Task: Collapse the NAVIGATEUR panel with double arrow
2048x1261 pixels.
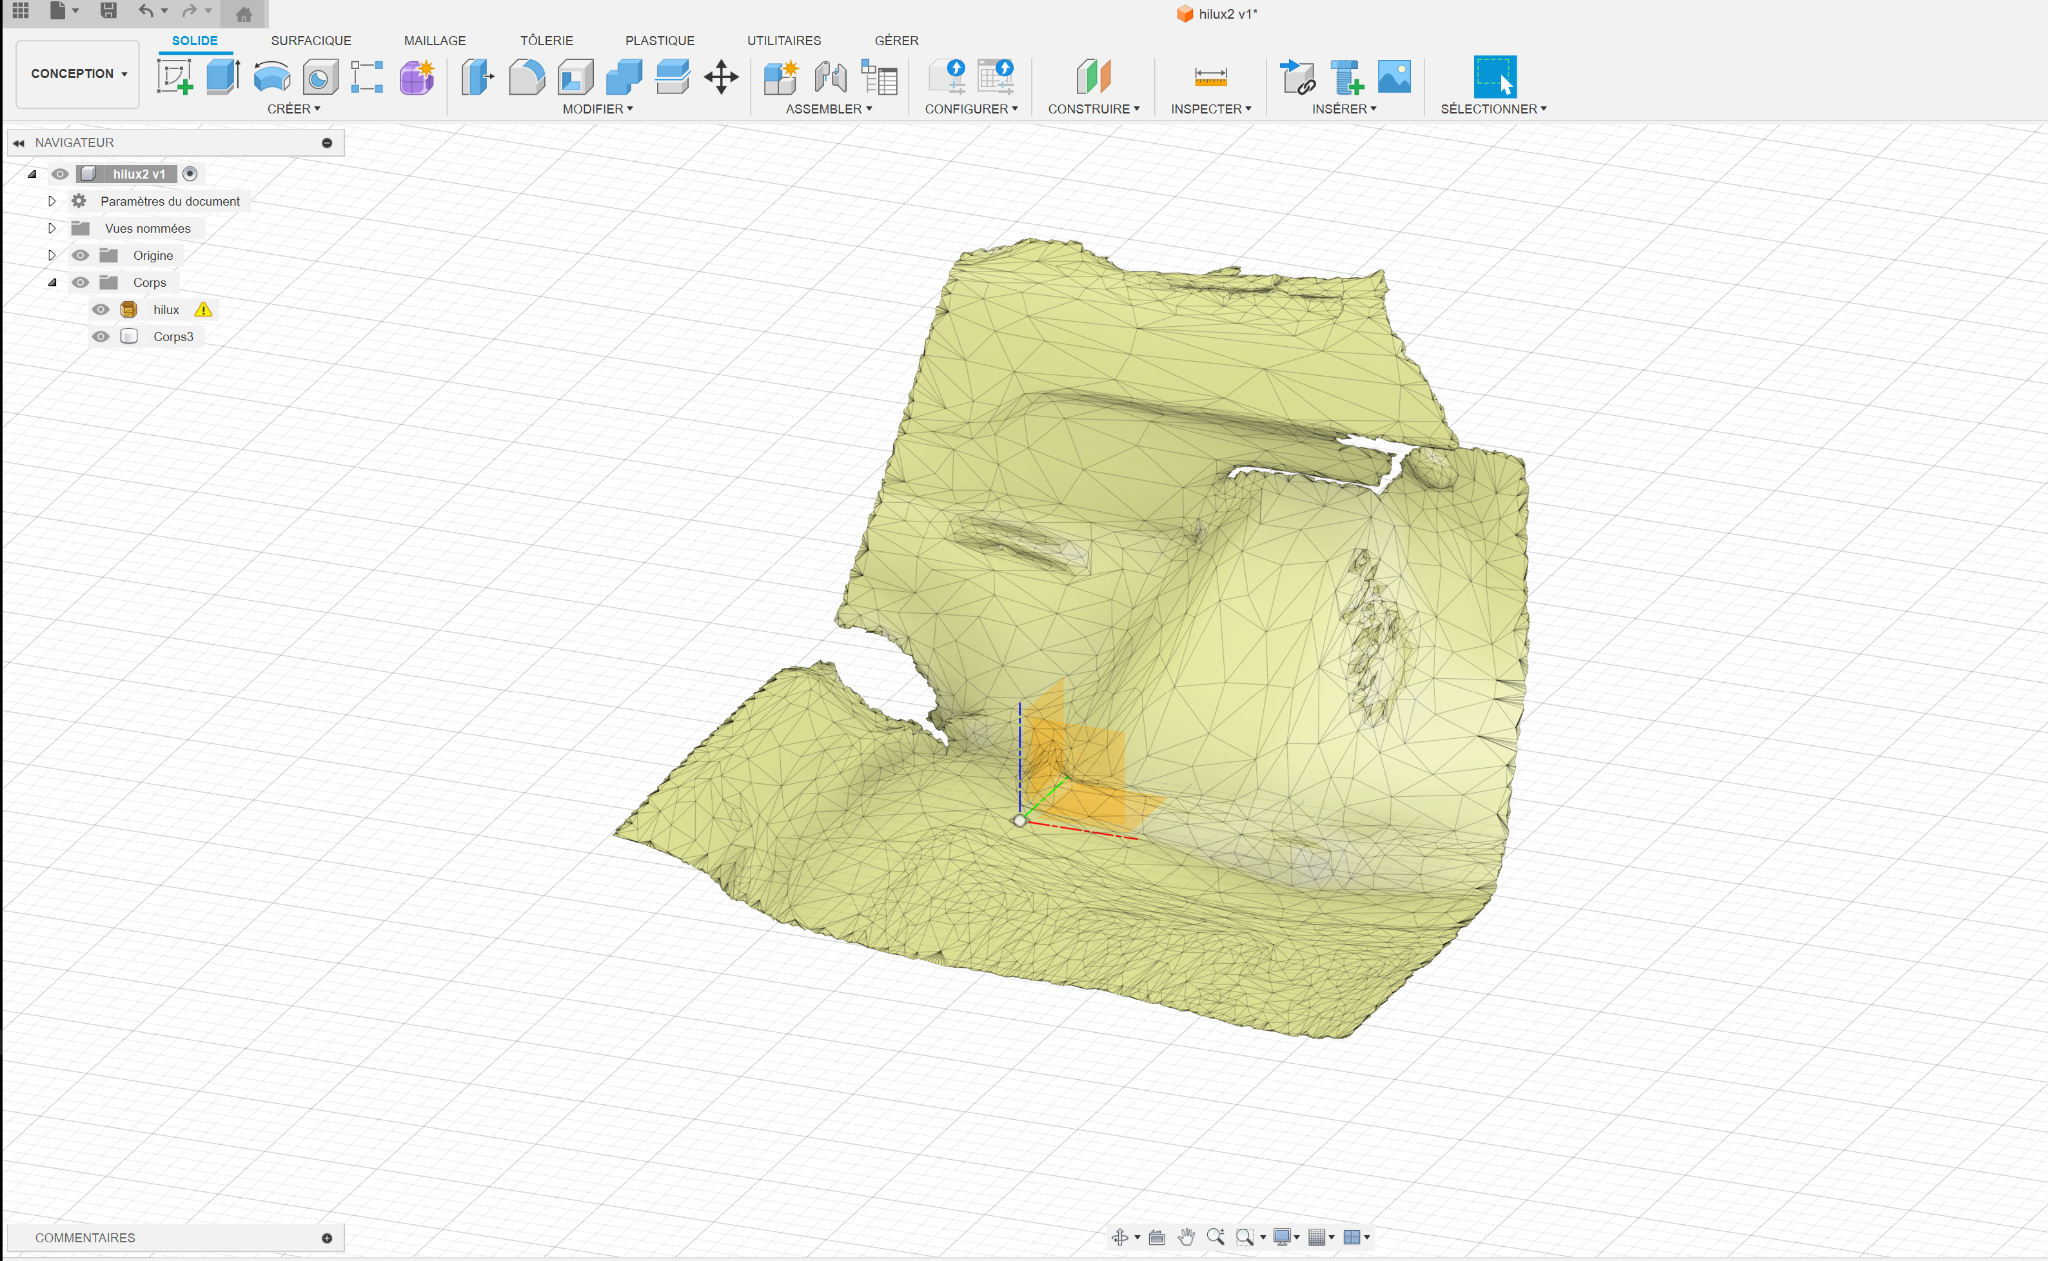Action: pyautogui.click(x=19, y=143)
